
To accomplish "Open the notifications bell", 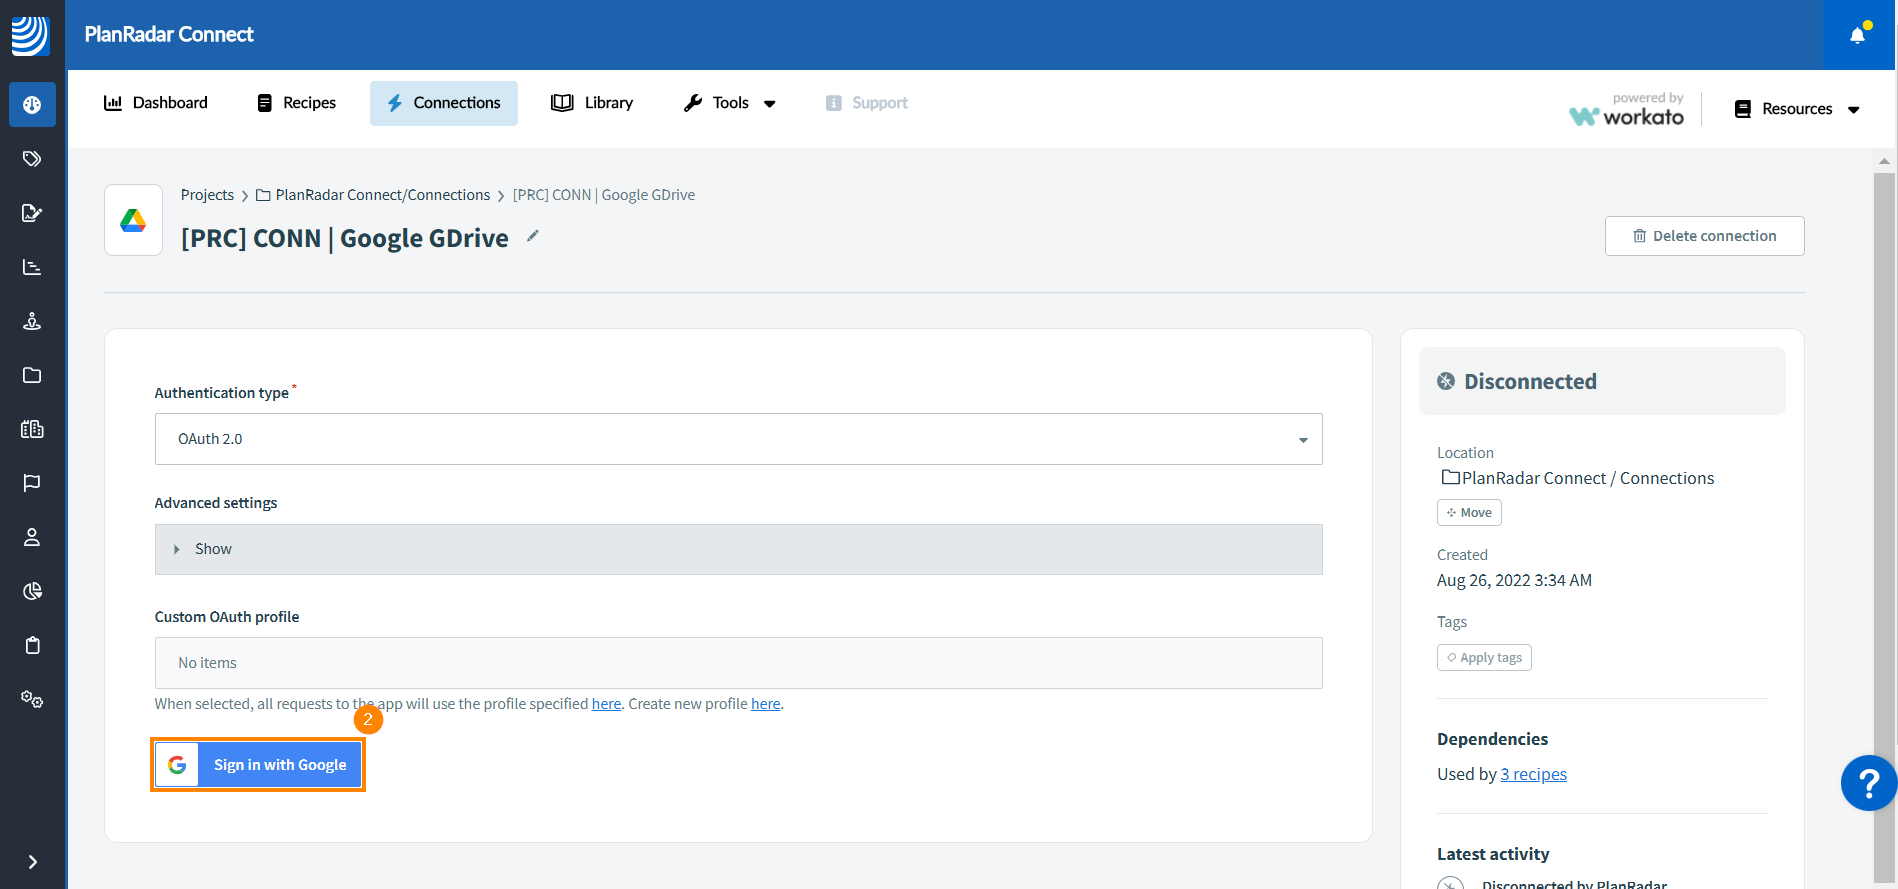I will (x=1858, y=35).
